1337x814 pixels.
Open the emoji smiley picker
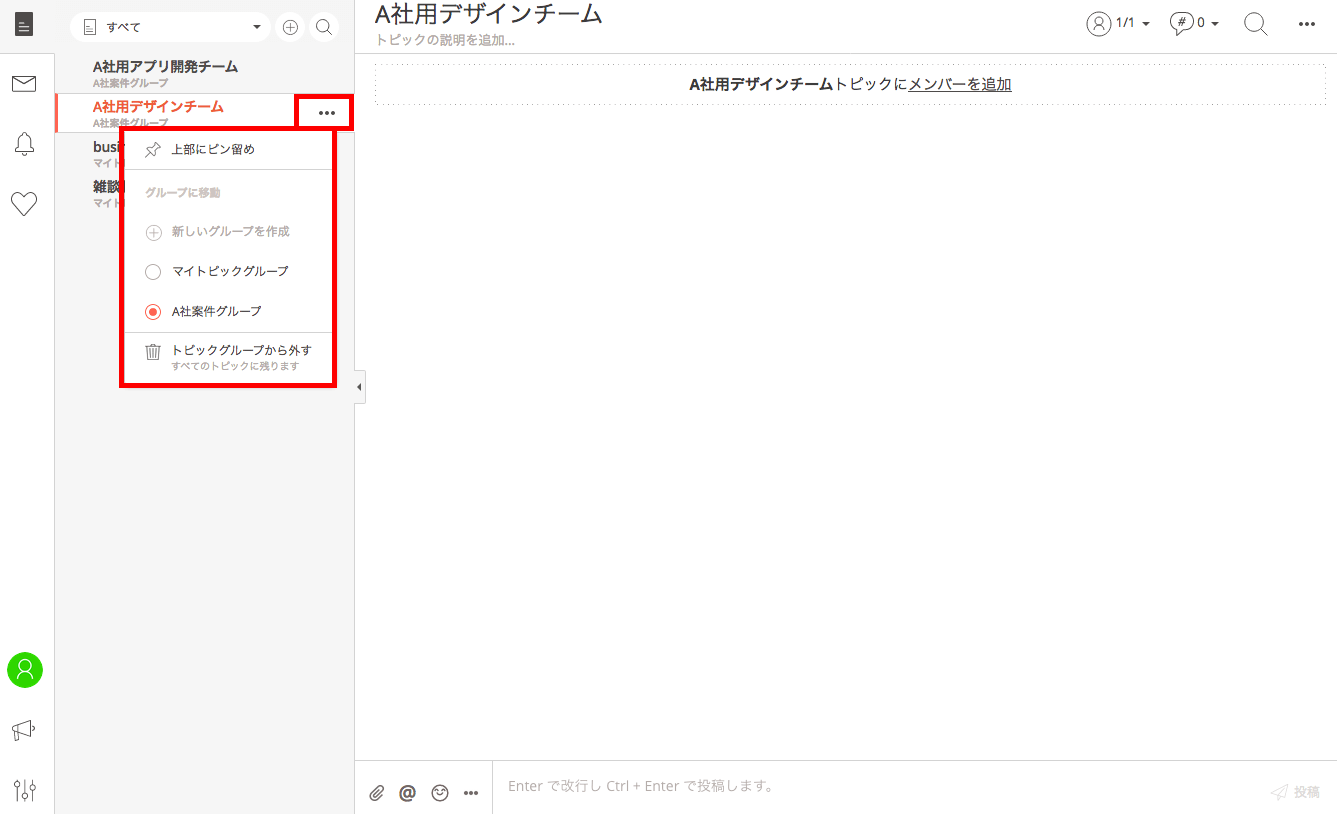(x=439, y=793)
